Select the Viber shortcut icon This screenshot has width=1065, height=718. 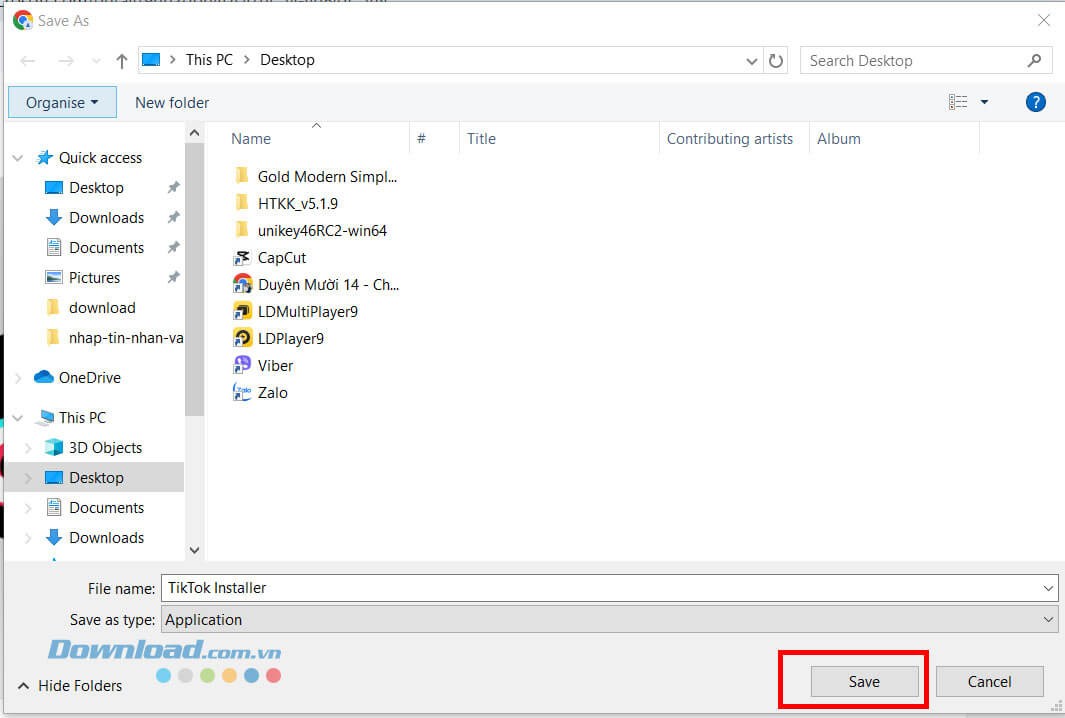coord(242,365)
